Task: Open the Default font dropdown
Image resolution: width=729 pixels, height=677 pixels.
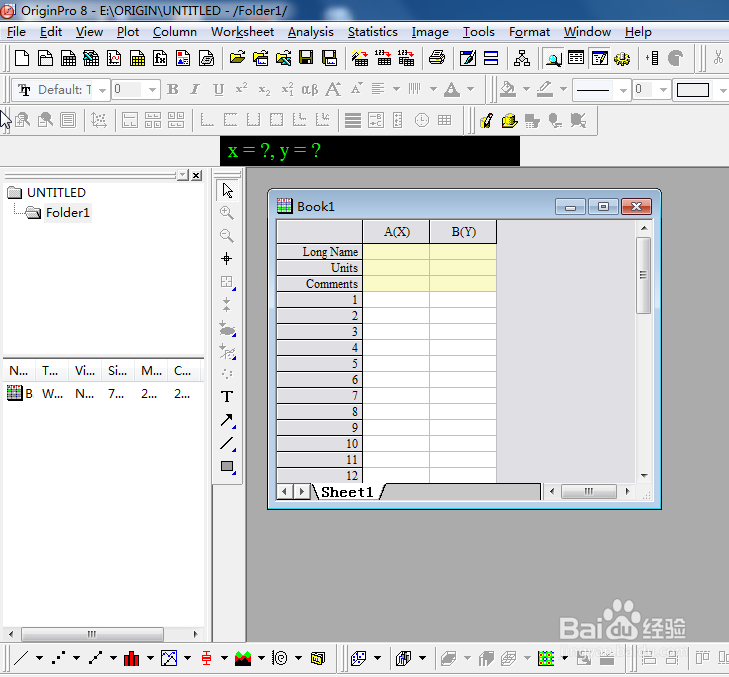Action: tap(102, 90)
